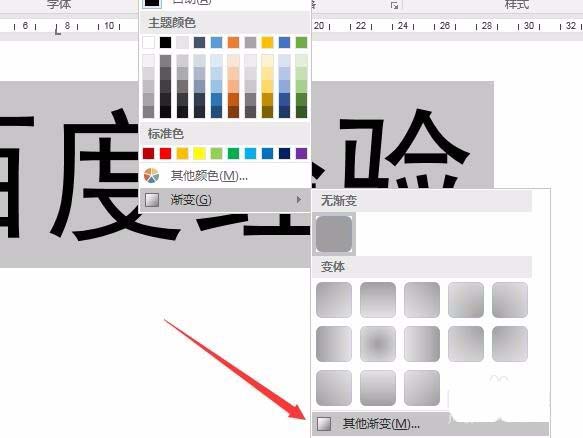Click the icon beside 其他渐变(M)
Image resolution: width=583 pixels, height=438 pixels.
[x=324, y=423]
